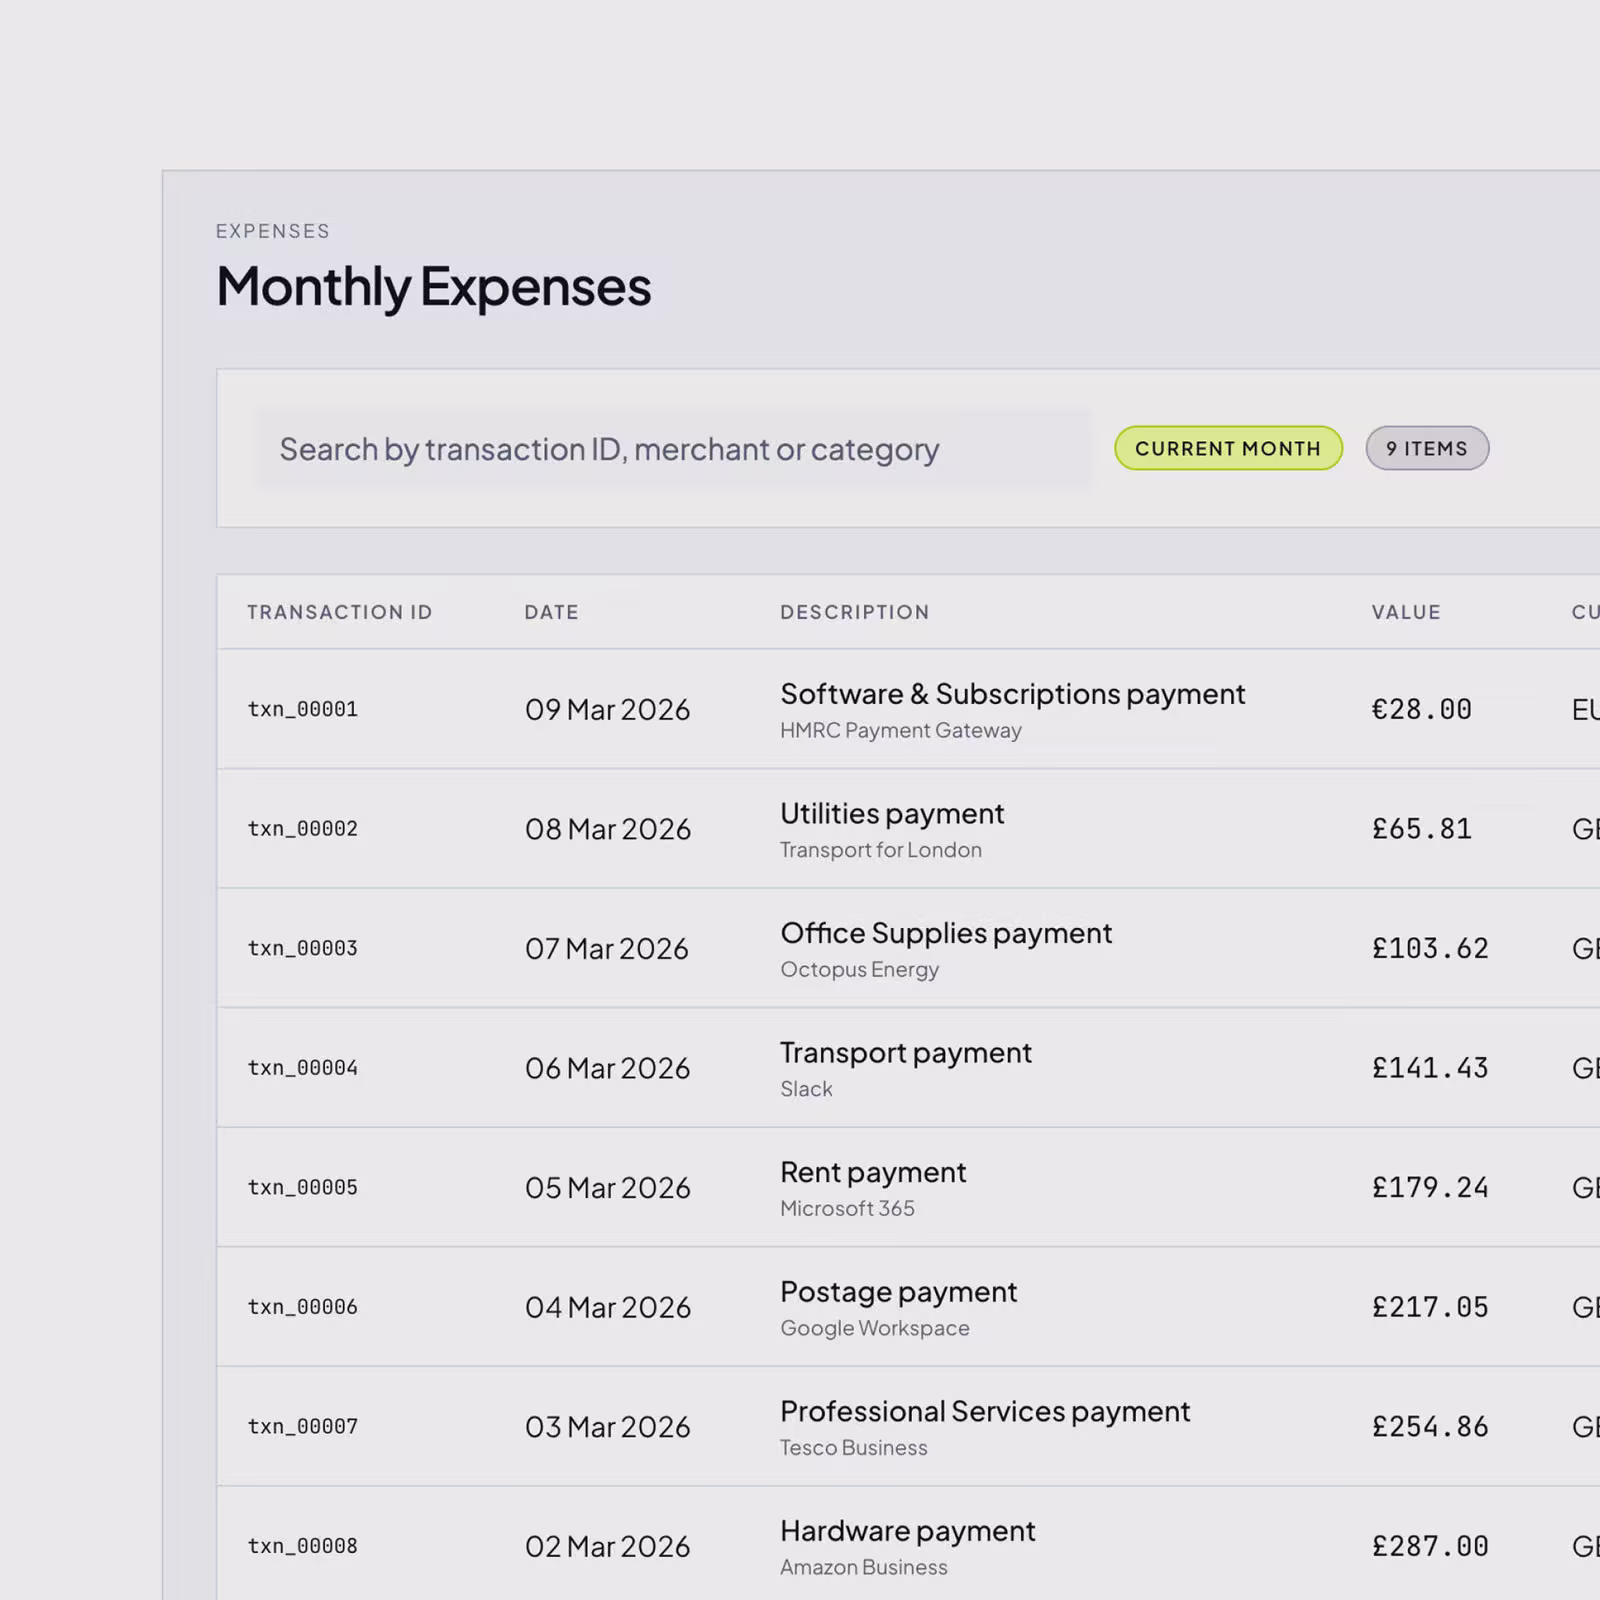Select the value £217.05
Image resolution: width=1600 pixels, height=1600 pixels.
click(1430, 1307)
